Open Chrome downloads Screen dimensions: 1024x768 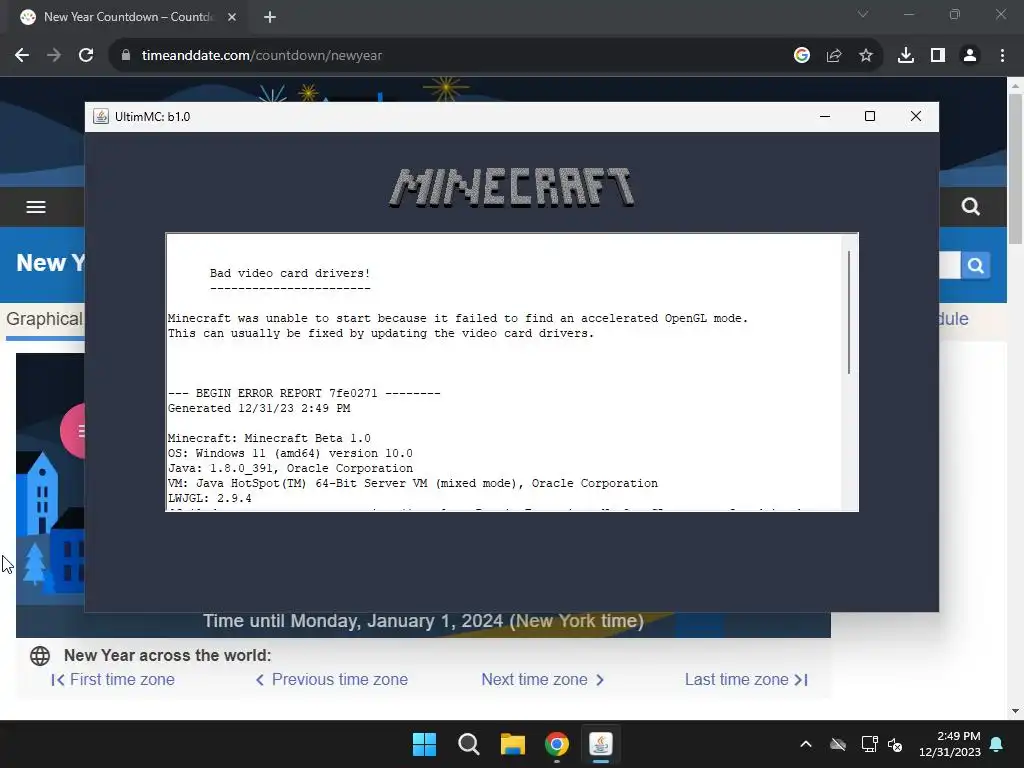(x=906, y=56)
